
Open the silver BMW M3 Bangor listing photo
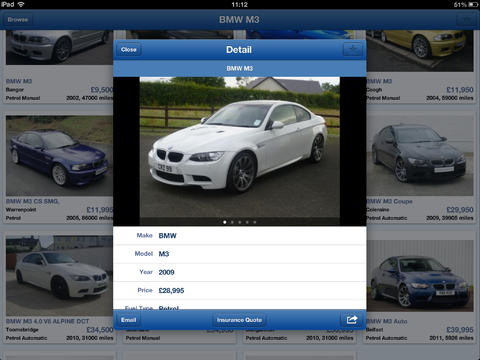point(59,47)
